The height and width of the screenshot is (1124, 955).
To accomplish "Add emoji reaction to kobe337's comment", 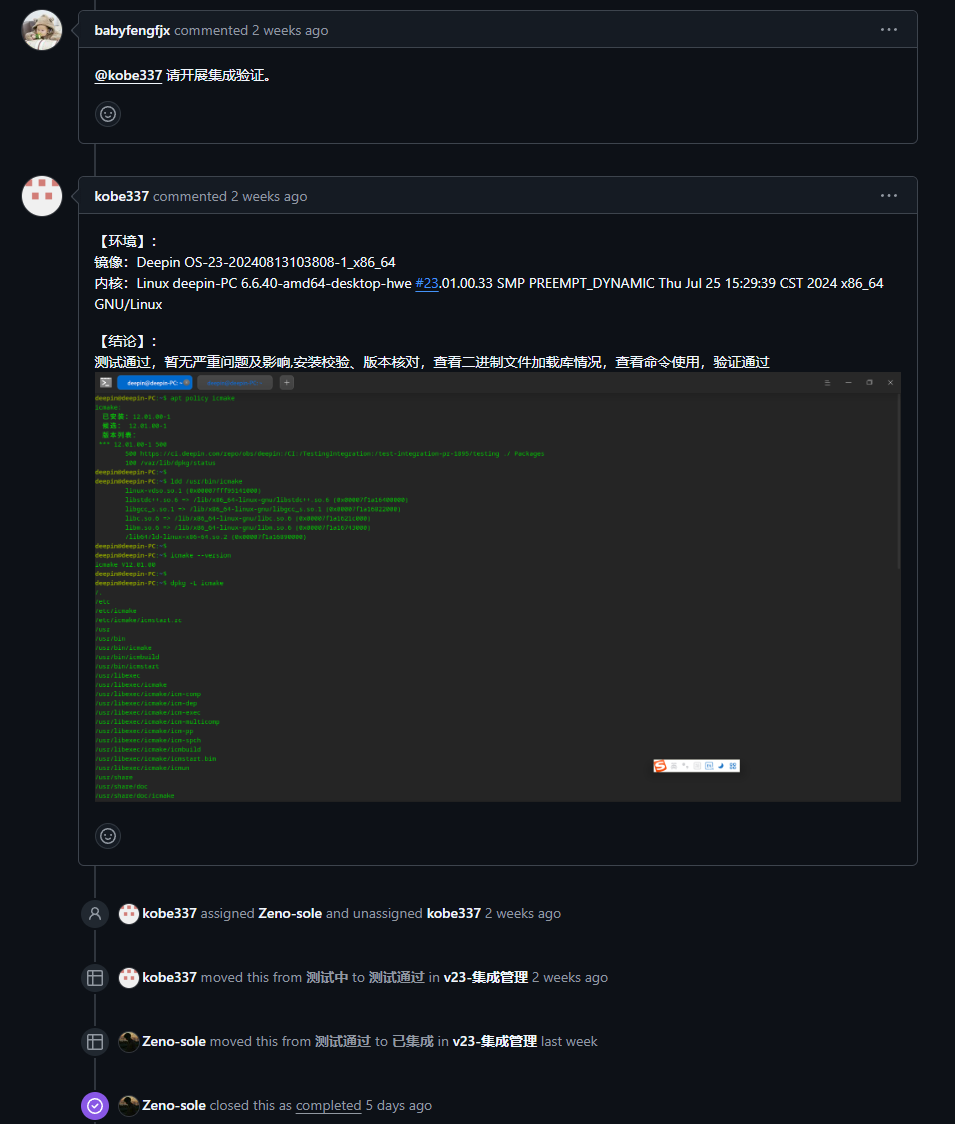I will click(107, 835).
